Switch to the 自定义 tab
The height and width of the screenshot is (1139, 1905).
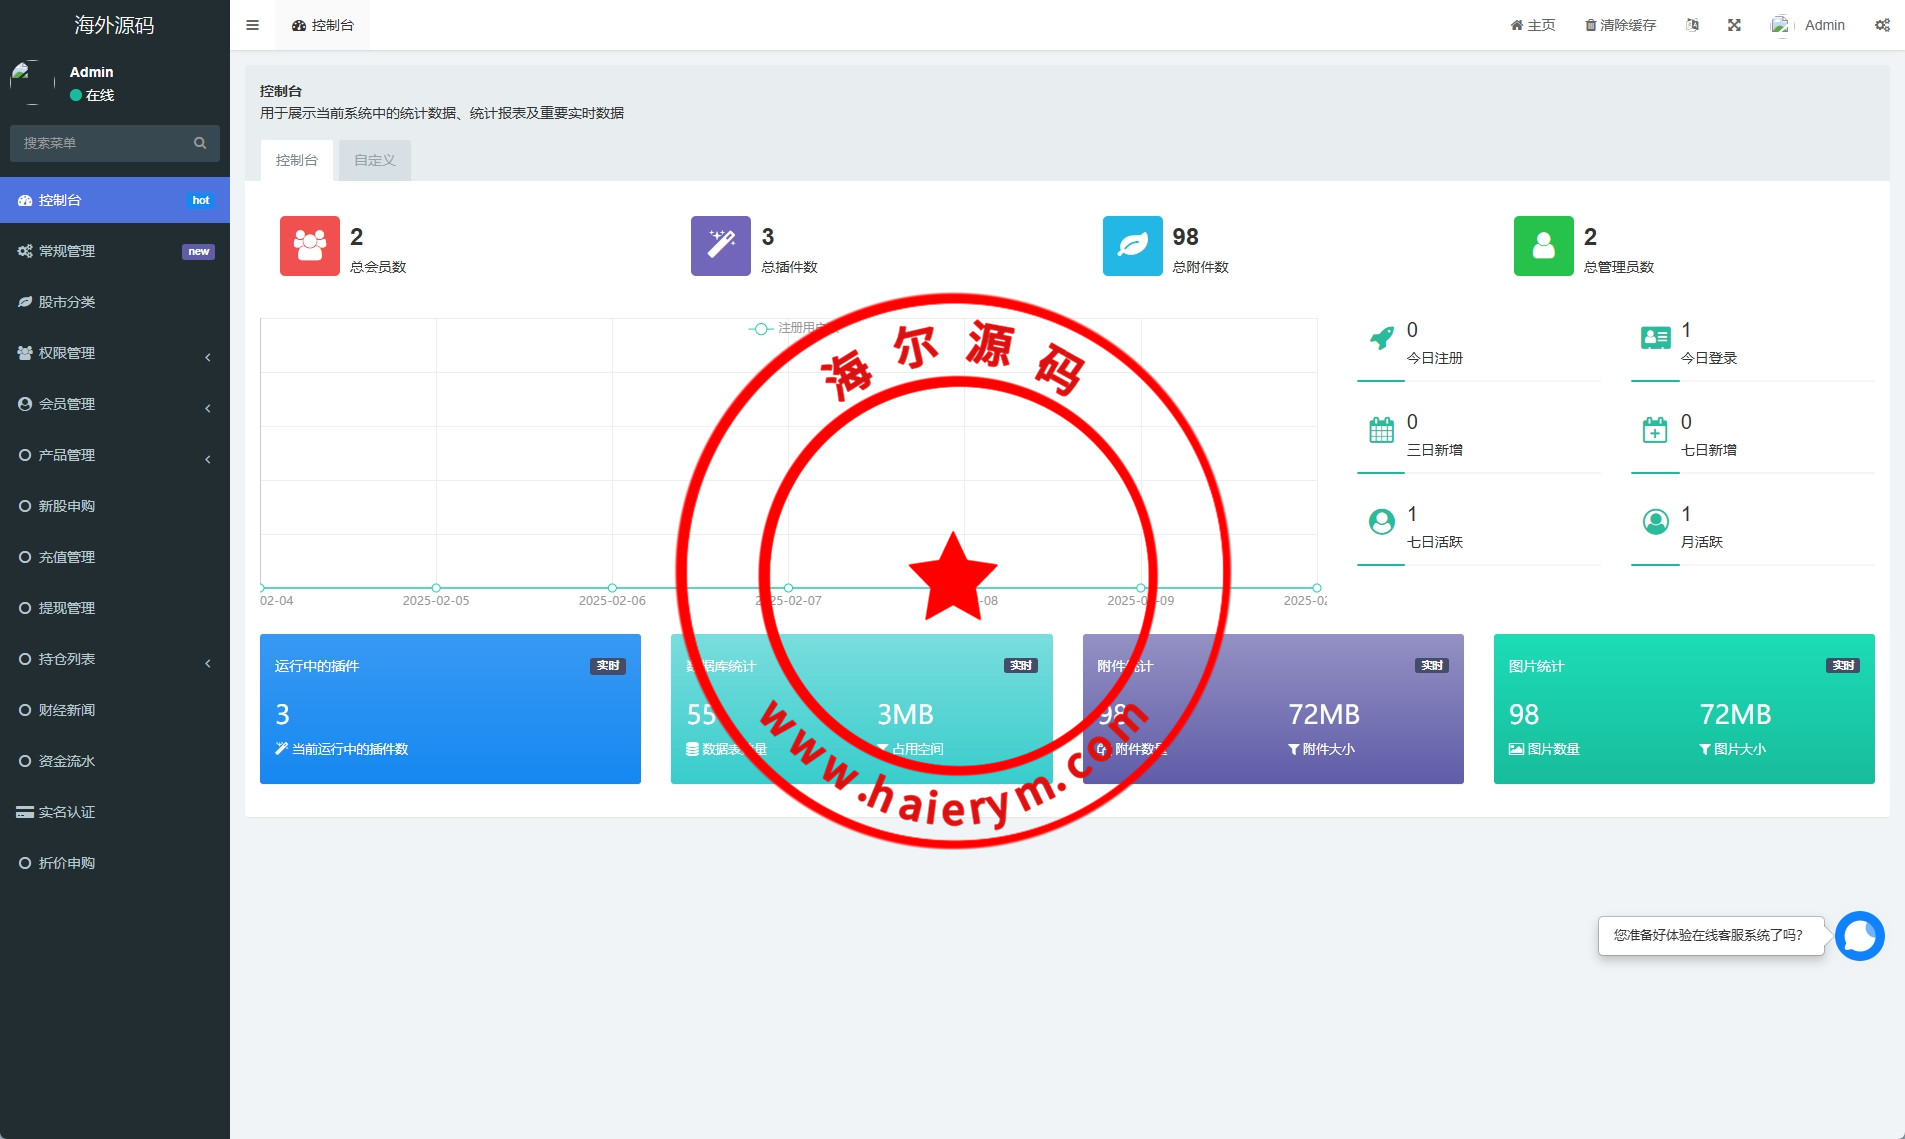click(x=374, y=160)
